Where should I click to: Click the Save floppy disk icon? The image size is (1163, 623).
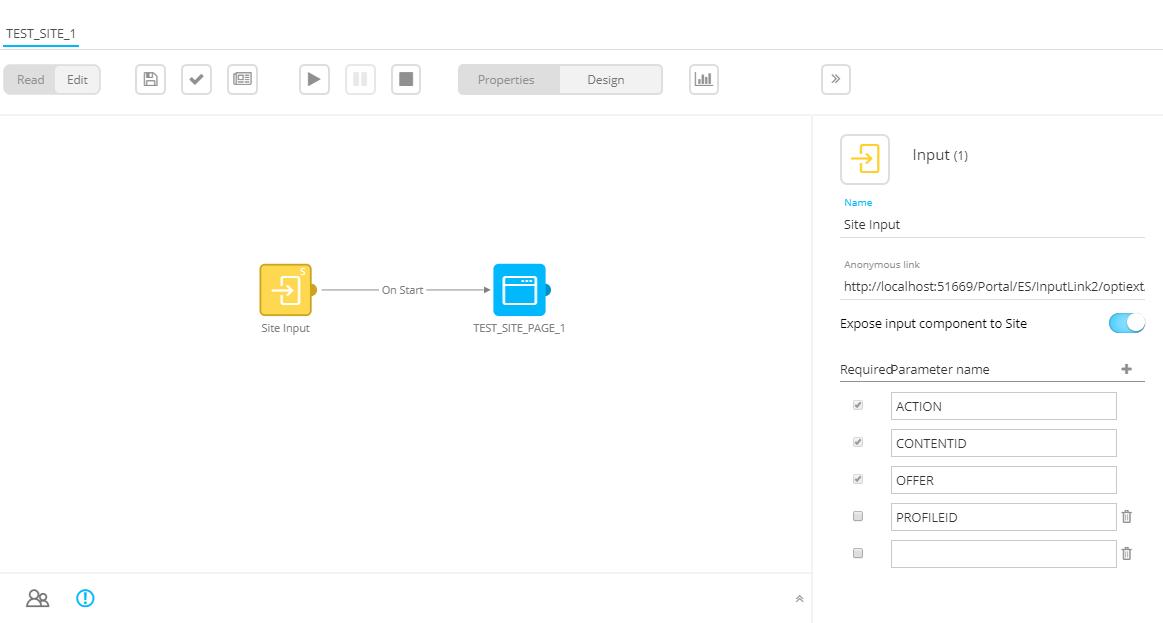point(150,80)
